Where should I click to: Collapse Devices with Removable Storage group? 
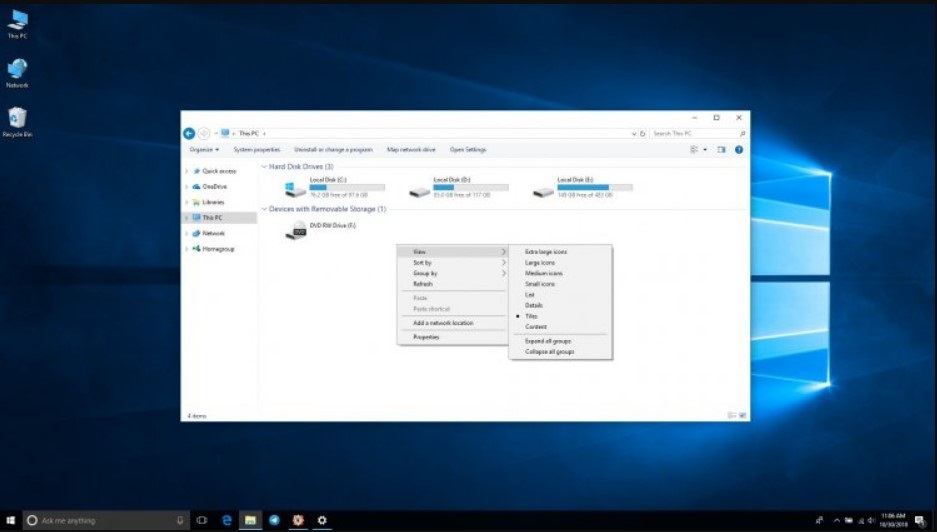point(264,209)
